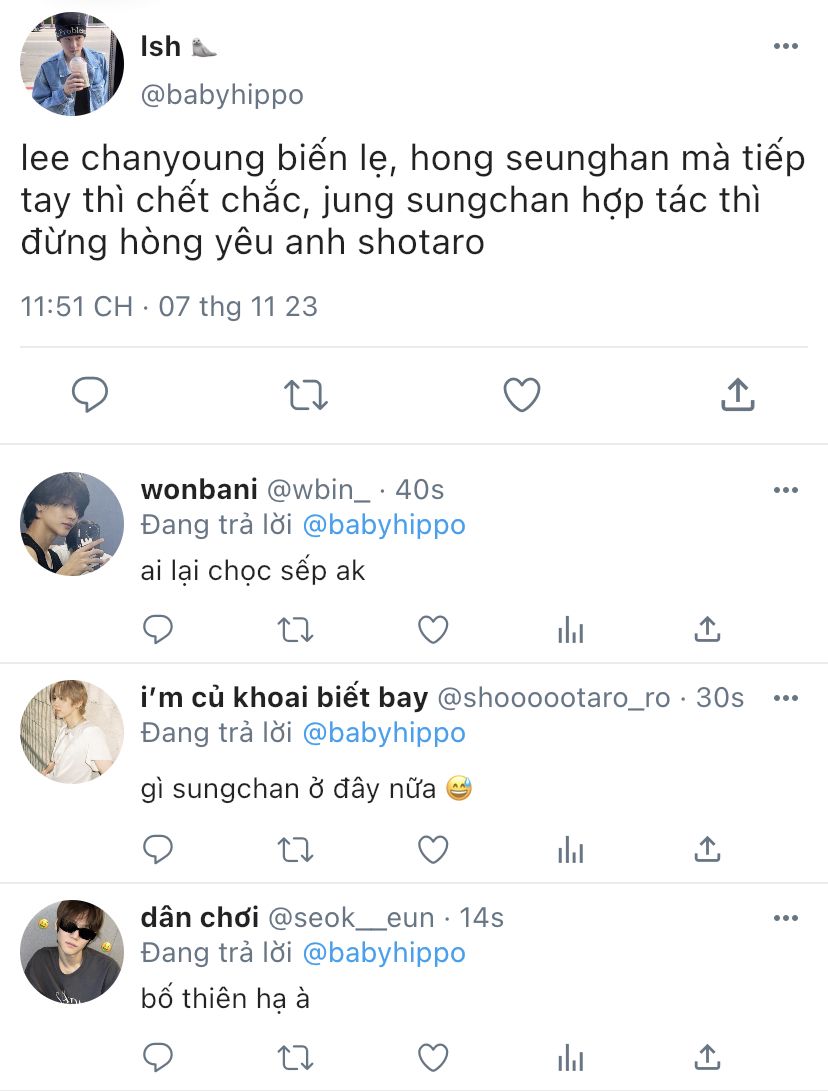Retweet dân chơi's reply
This screenshot has height=1091, width=828.
[x=296, y=1058]
